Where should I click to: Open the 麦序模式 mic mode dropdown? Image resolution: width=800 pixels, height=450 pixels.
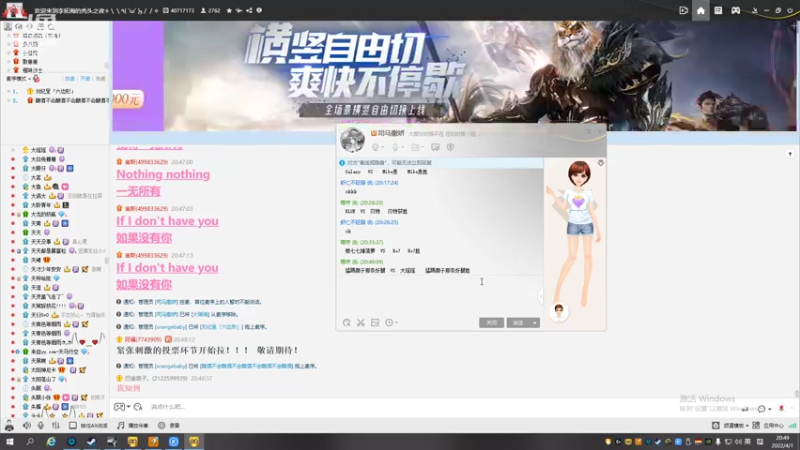click(x=19, y=79)
